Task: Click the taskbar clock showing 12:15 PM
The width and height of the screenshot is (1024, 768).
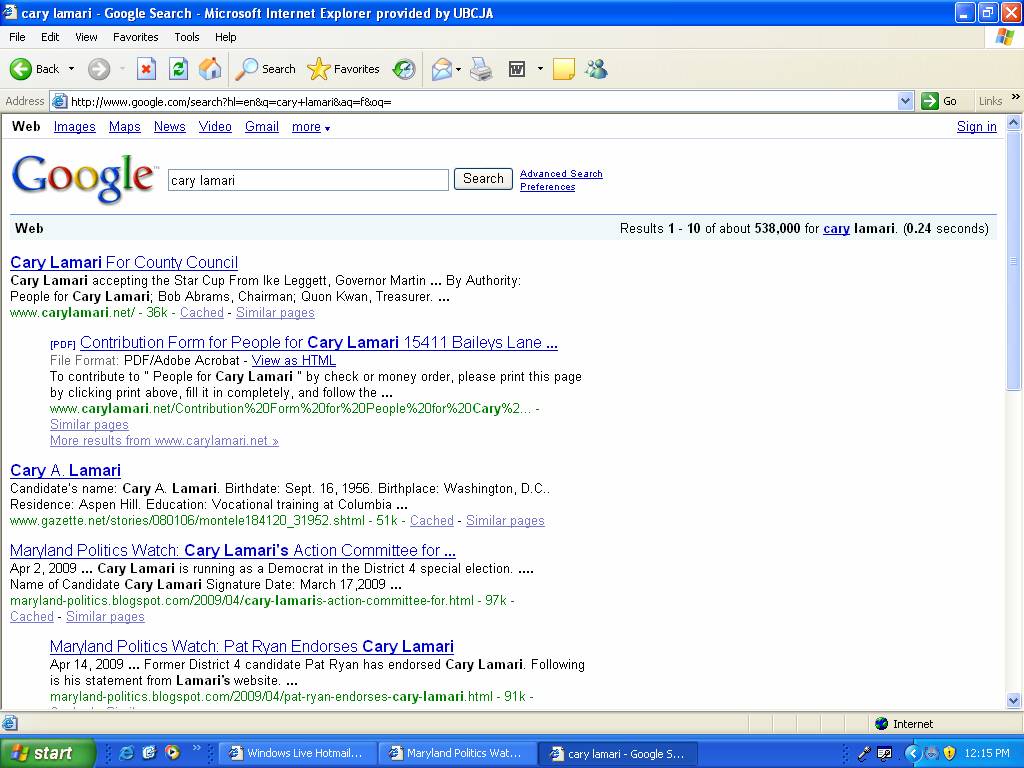Action: pyautogui.click(x=987, y=753)
